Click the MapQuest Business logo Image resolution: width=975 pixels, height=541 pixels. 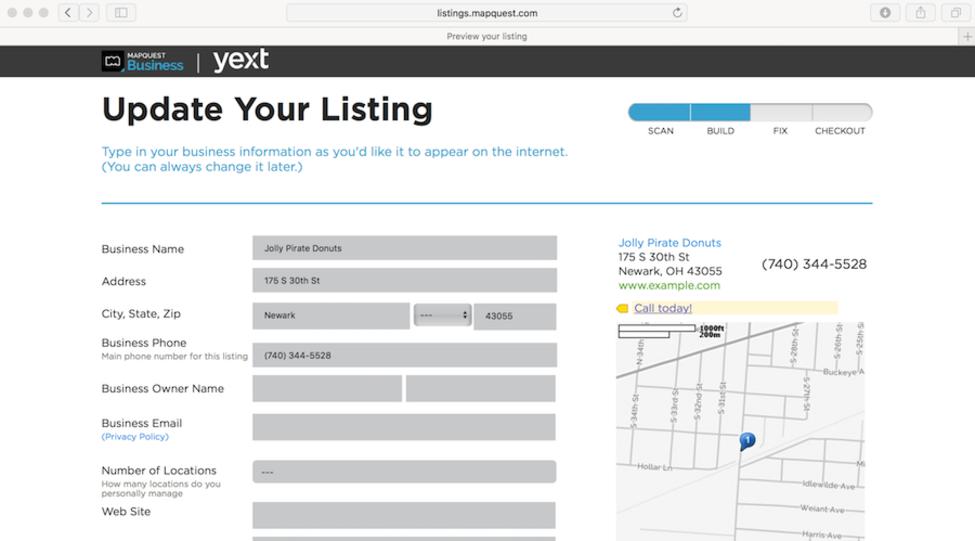point(142,62)
